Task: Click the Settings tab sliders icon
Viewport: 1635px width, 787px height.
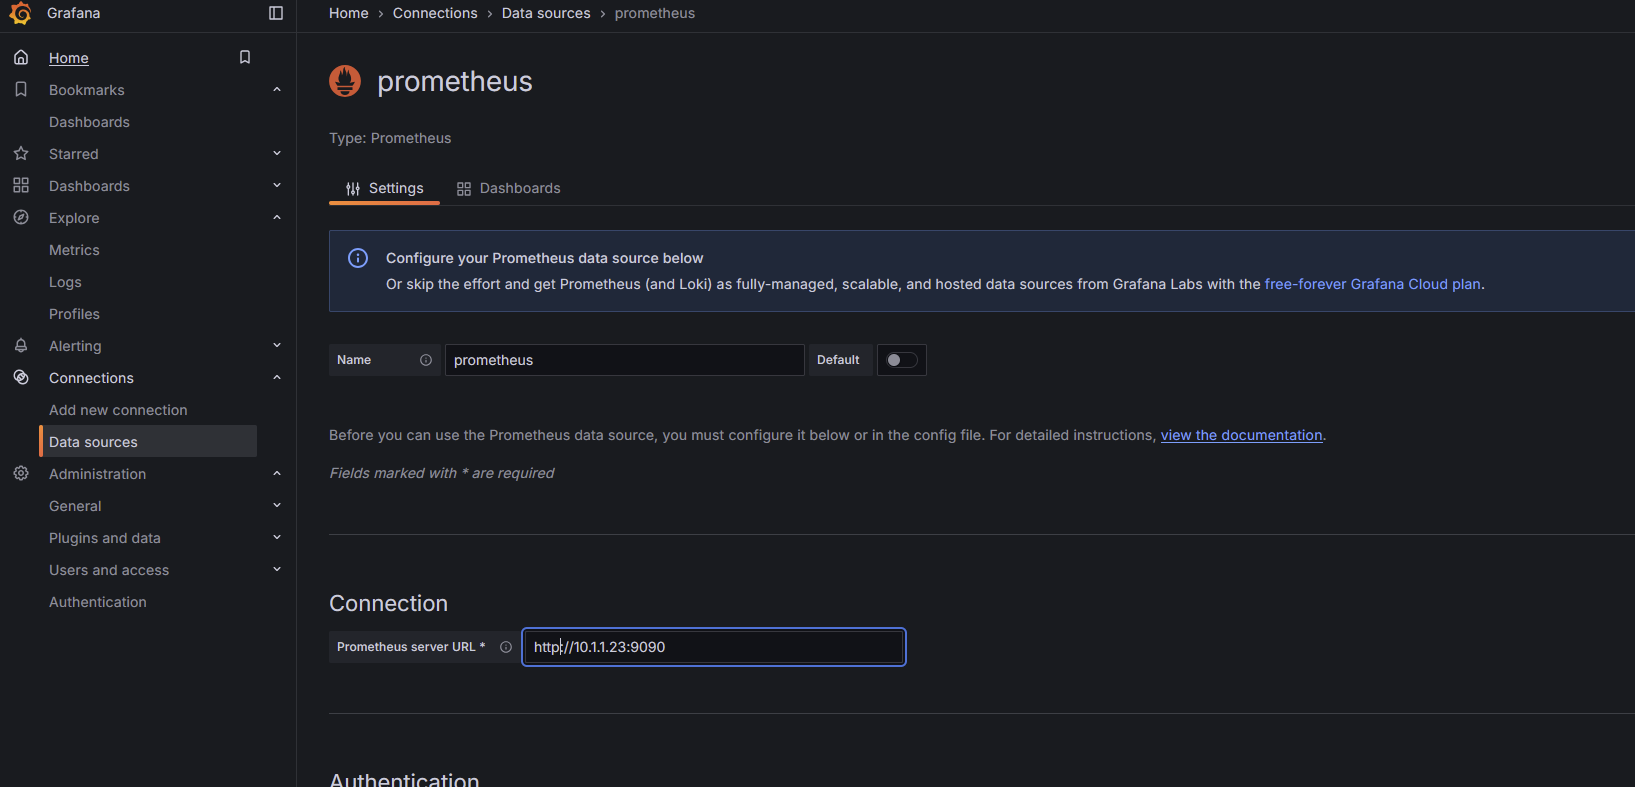Action: (x=353, y=189)
